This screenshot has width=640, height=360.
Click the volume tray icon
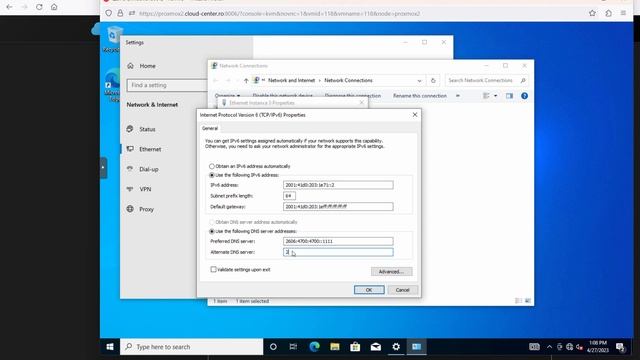[x=579, y=347]
